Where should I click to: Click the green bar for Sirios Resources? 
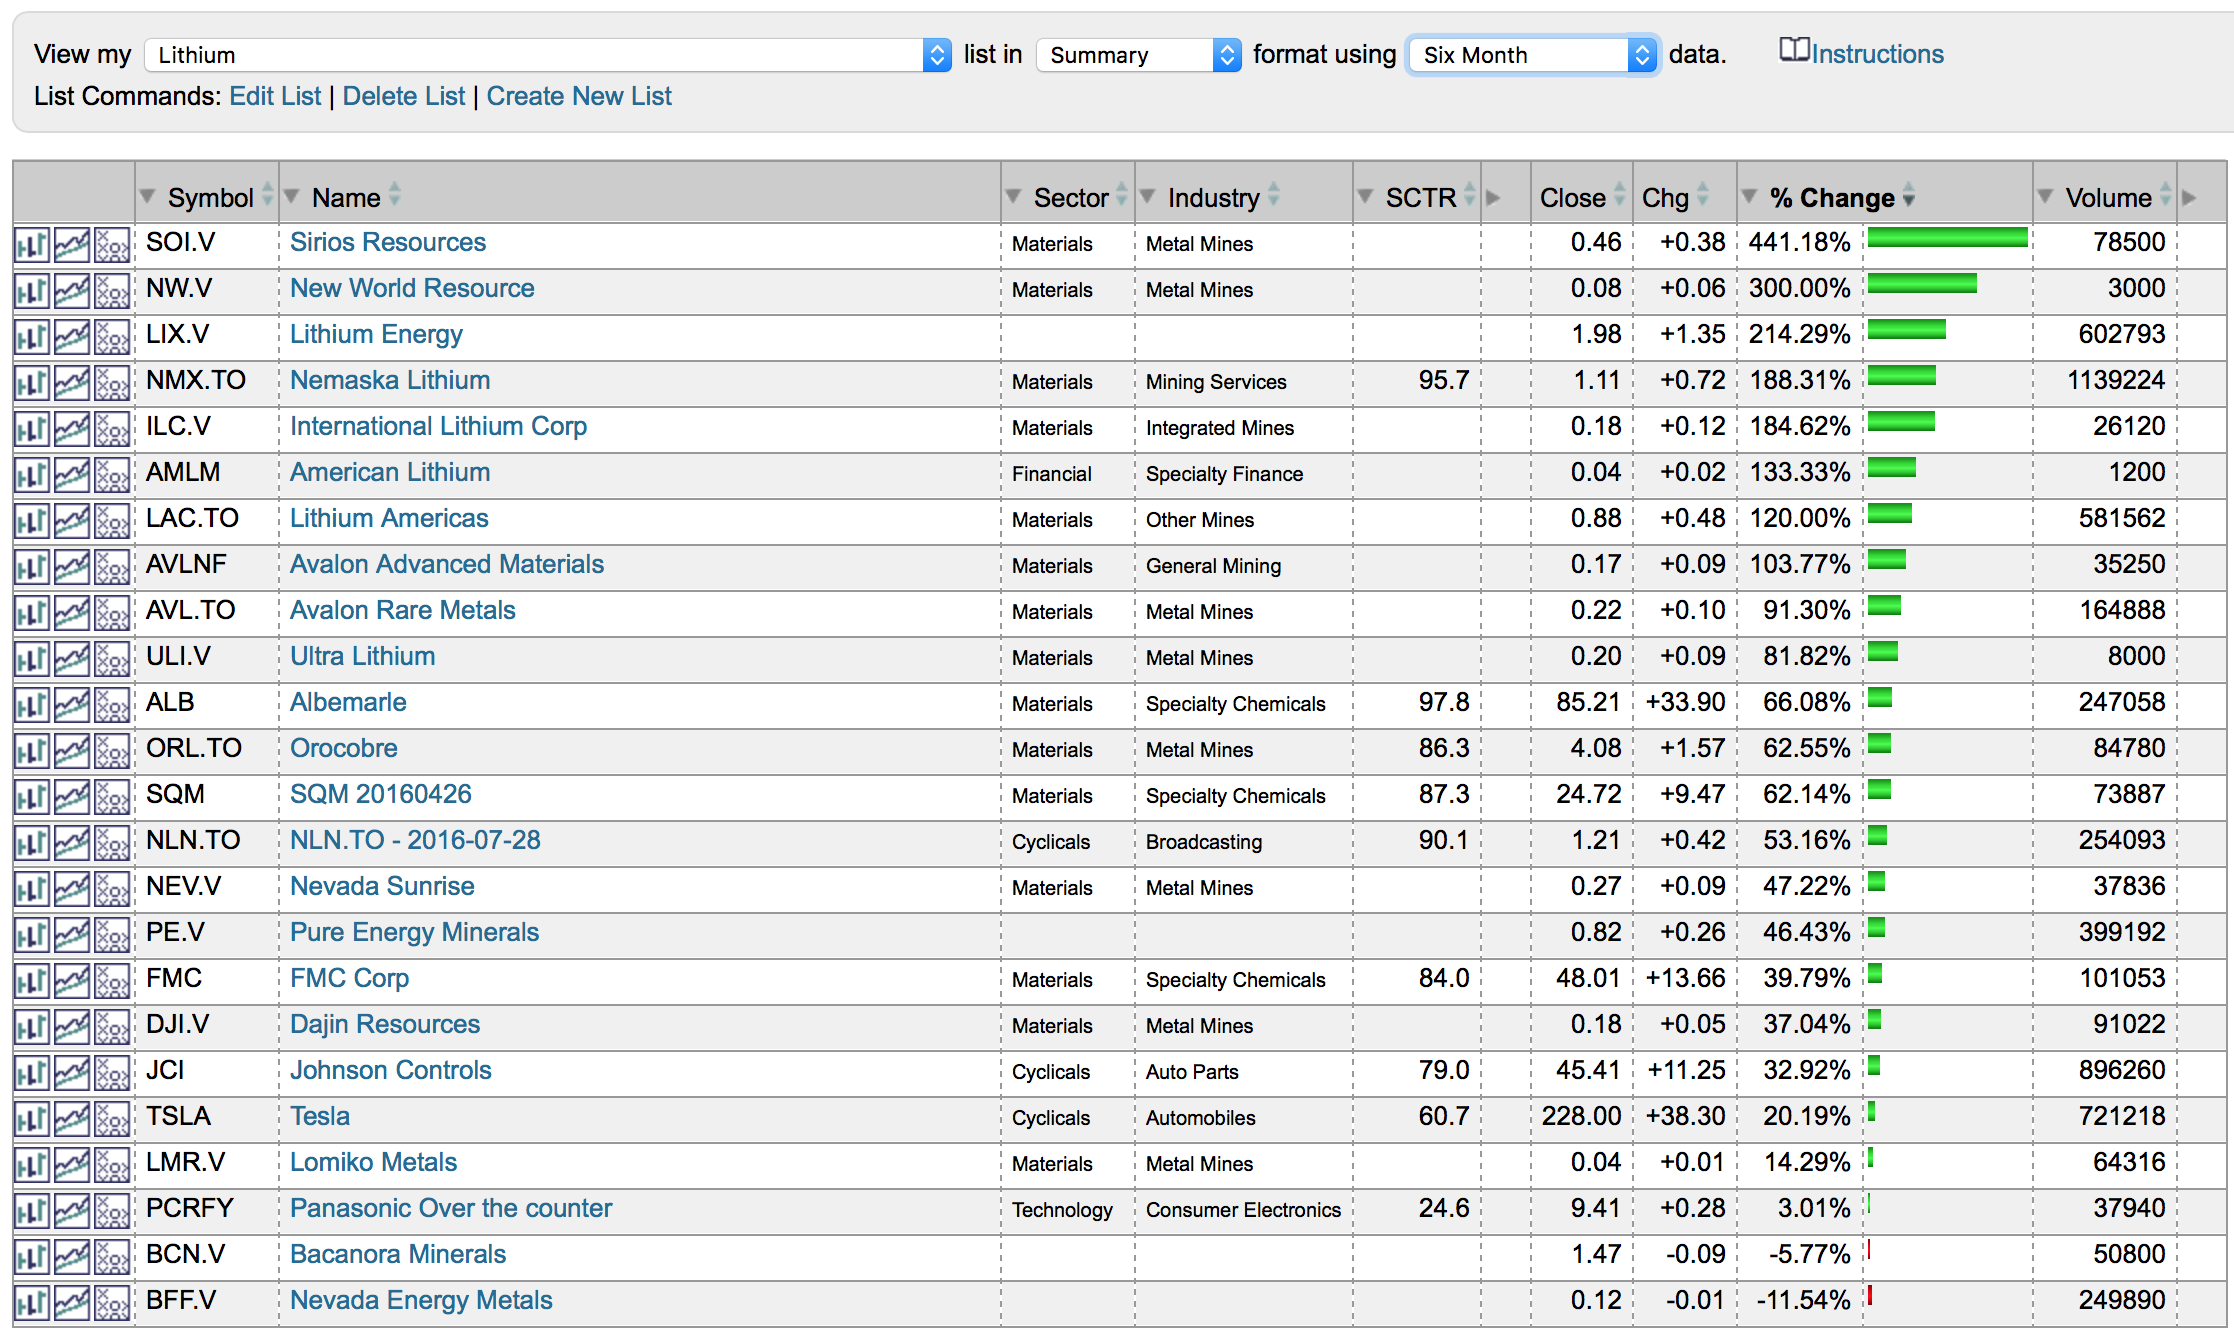(1947, 238)
